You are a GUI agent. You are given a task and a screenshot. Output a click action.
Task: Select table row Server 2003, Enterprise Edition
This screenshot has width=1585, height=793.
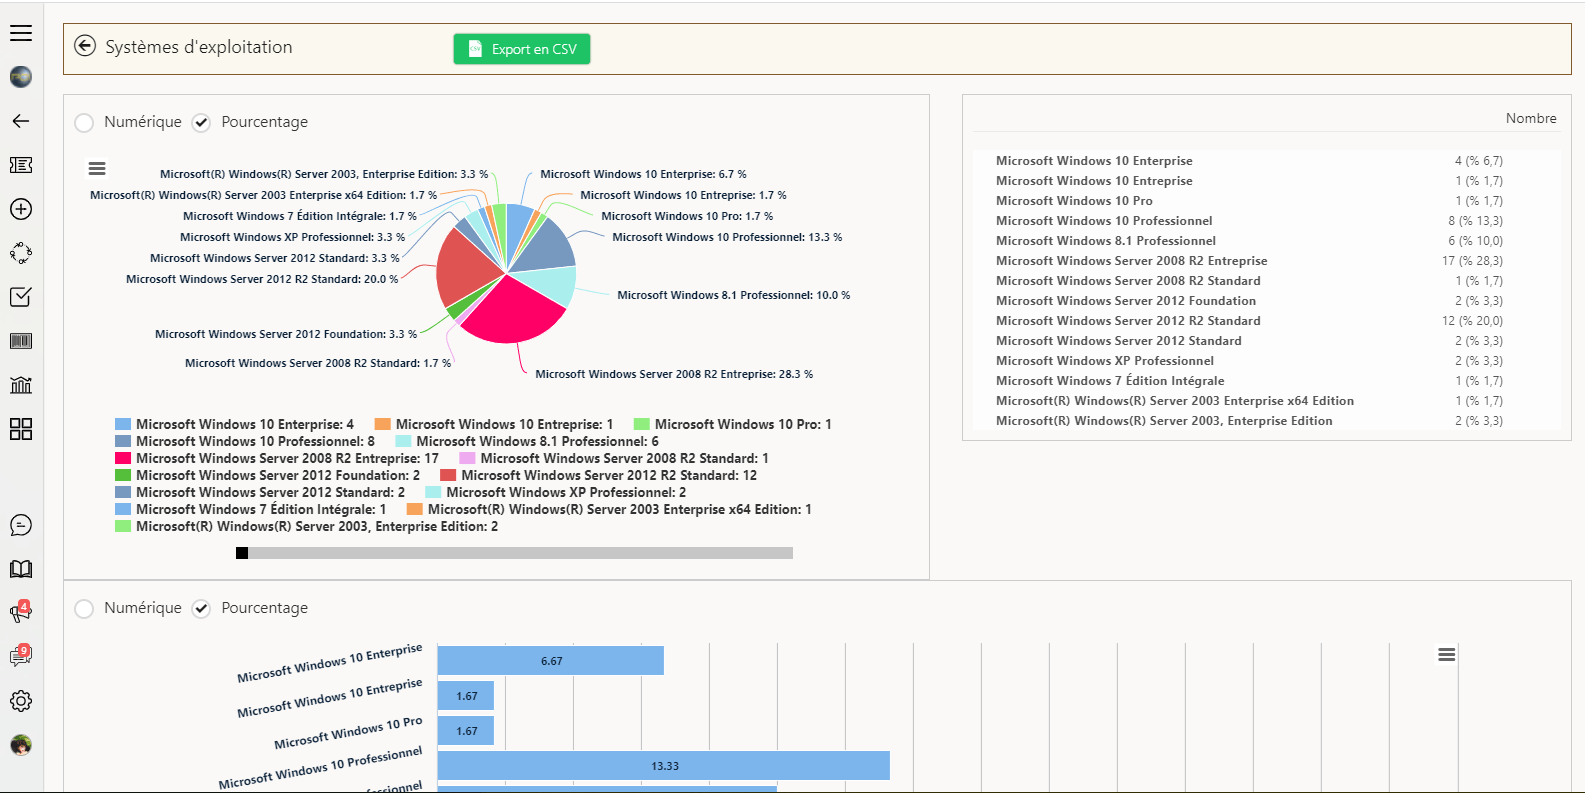click(1266, 420)
